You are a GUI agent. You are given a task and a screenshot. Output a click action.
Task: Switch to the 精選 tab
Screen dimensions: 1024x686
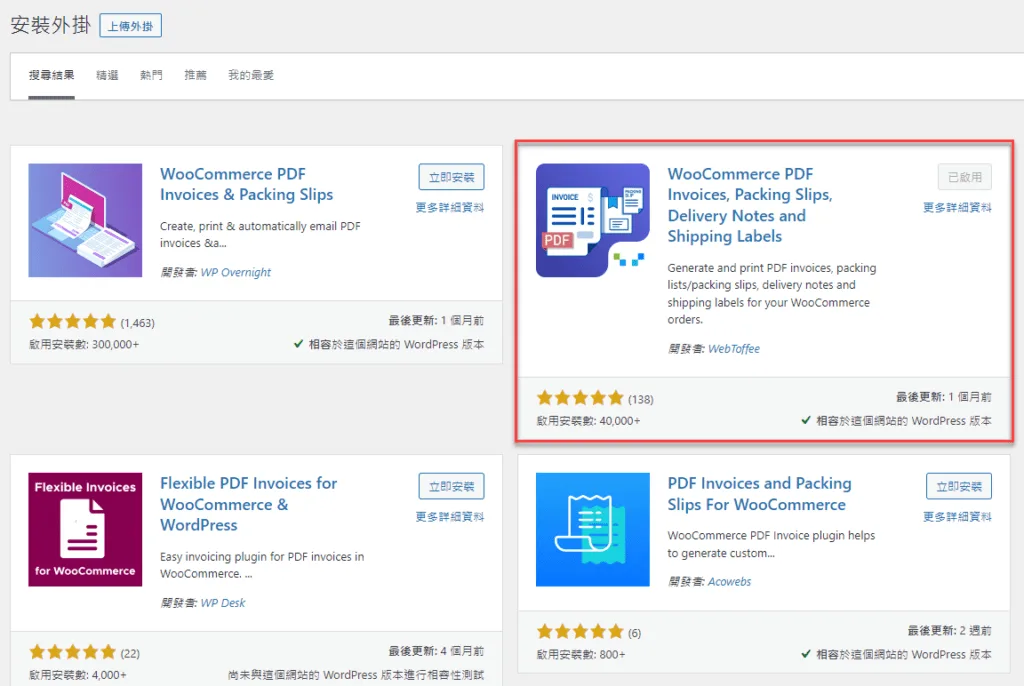(x=107, y=76)
